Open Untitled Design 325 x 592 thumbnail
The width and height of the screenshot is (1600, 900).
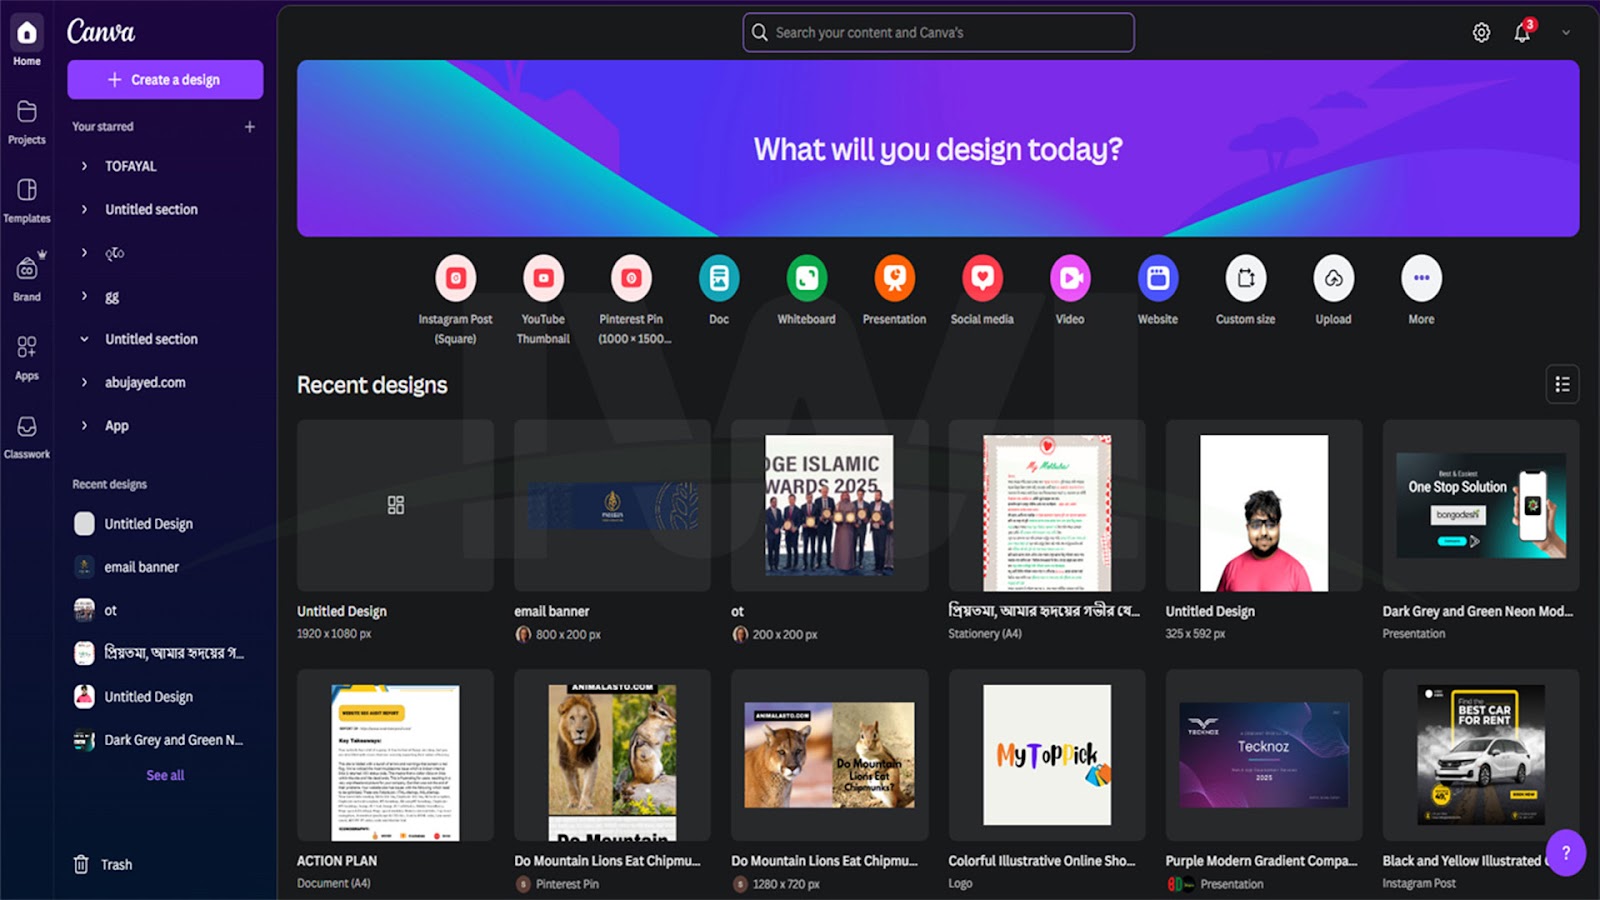(1264, 505)
